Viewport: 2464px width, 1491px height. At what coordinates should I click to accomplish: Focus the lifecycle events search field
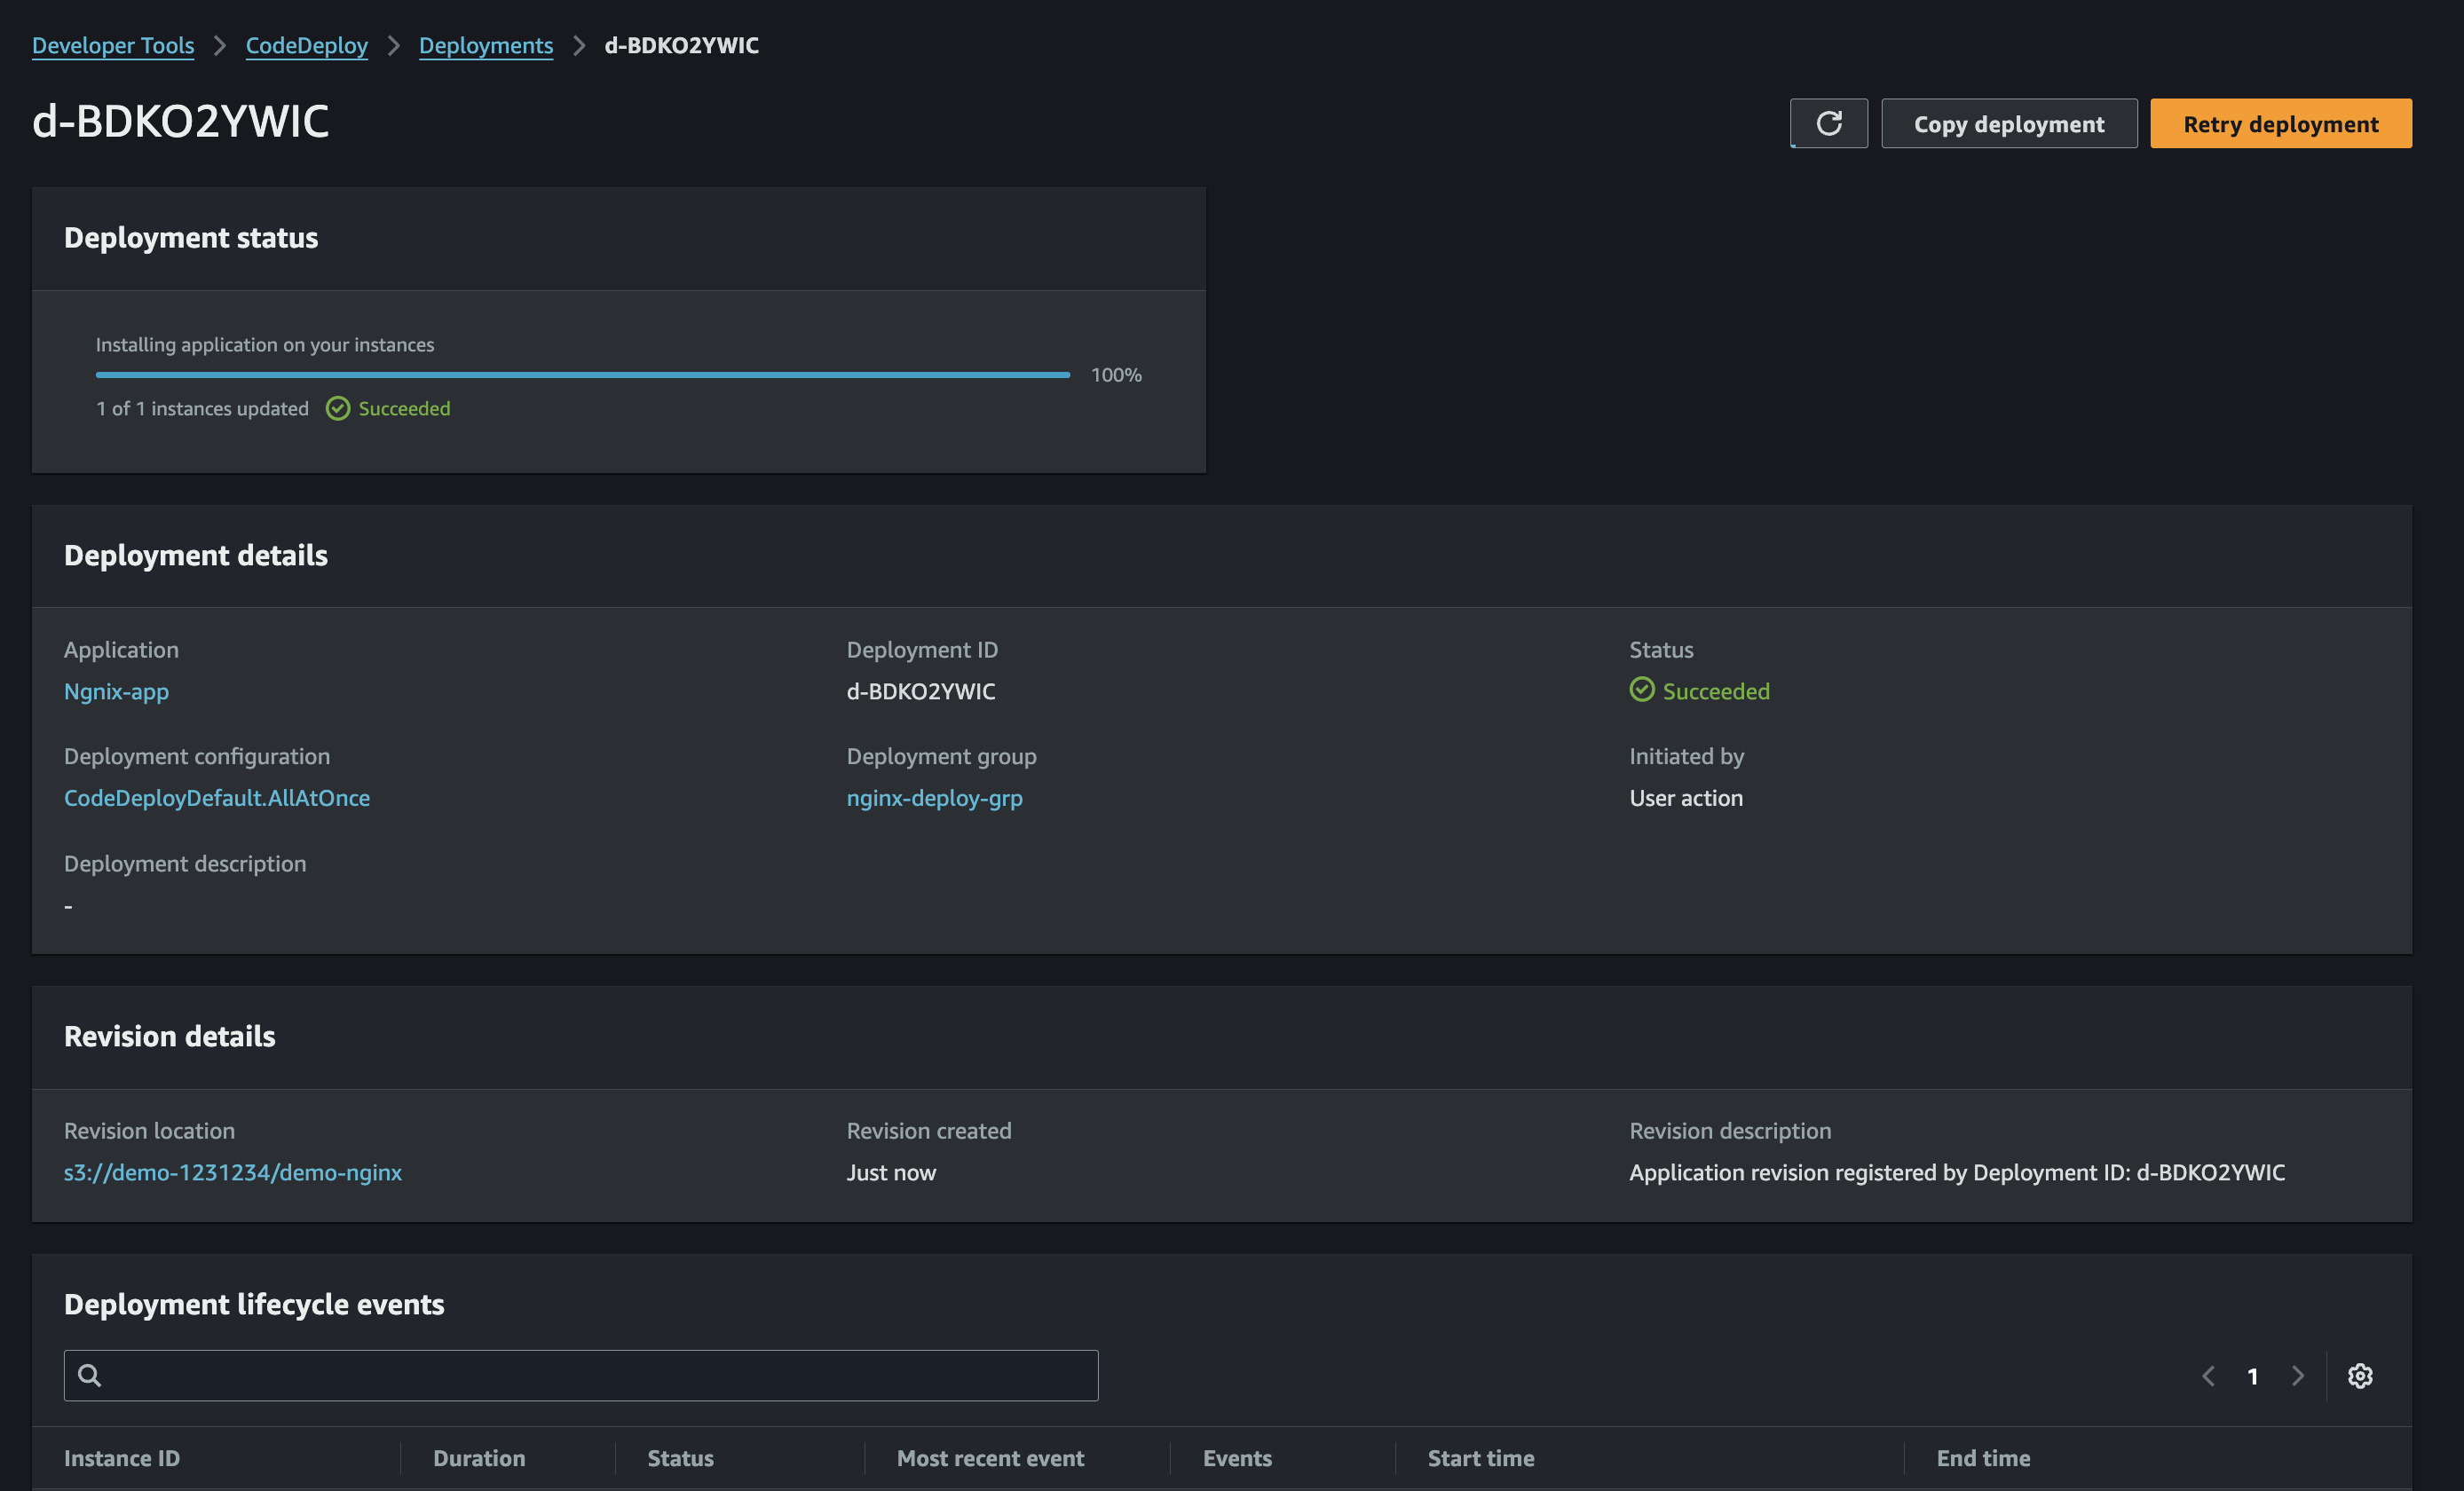tap(581, 1375)
